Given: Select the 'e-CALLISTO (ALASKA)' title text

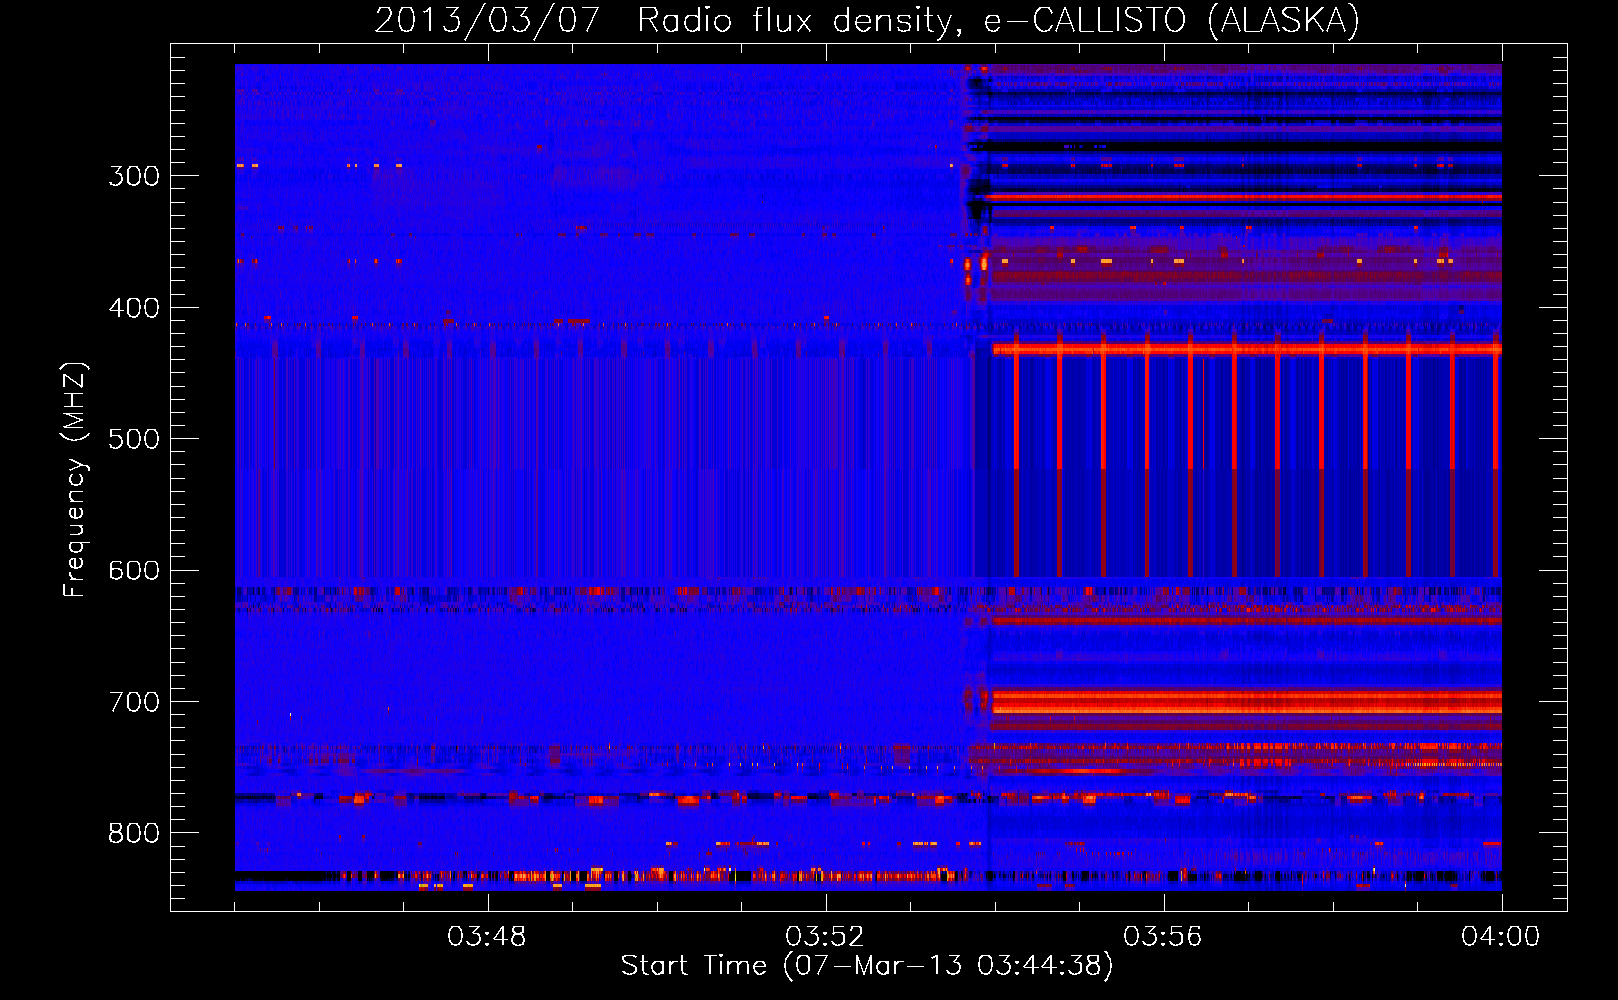Looking at the screenshot, I should [1172, 20].
